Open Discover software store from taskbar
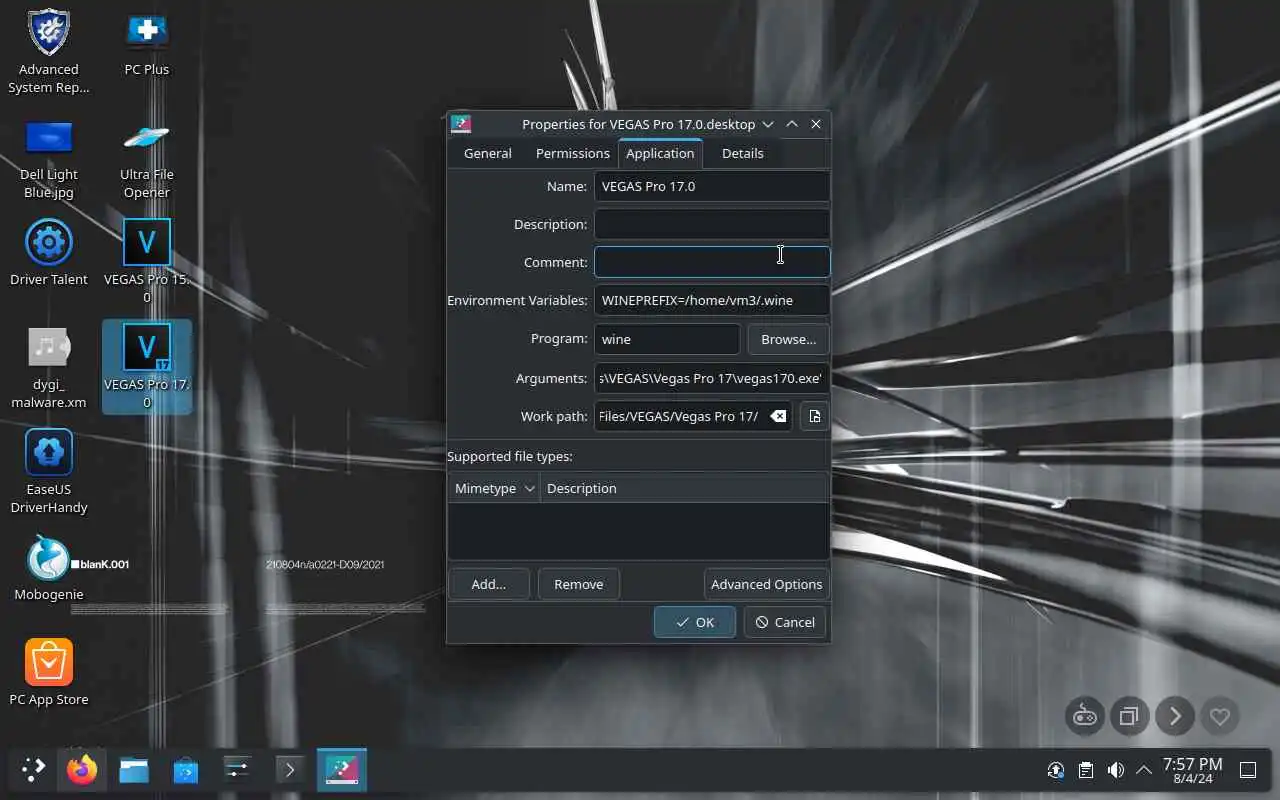Image resolution: width=1280 pixels, height=800 pixels. (186, 769)
